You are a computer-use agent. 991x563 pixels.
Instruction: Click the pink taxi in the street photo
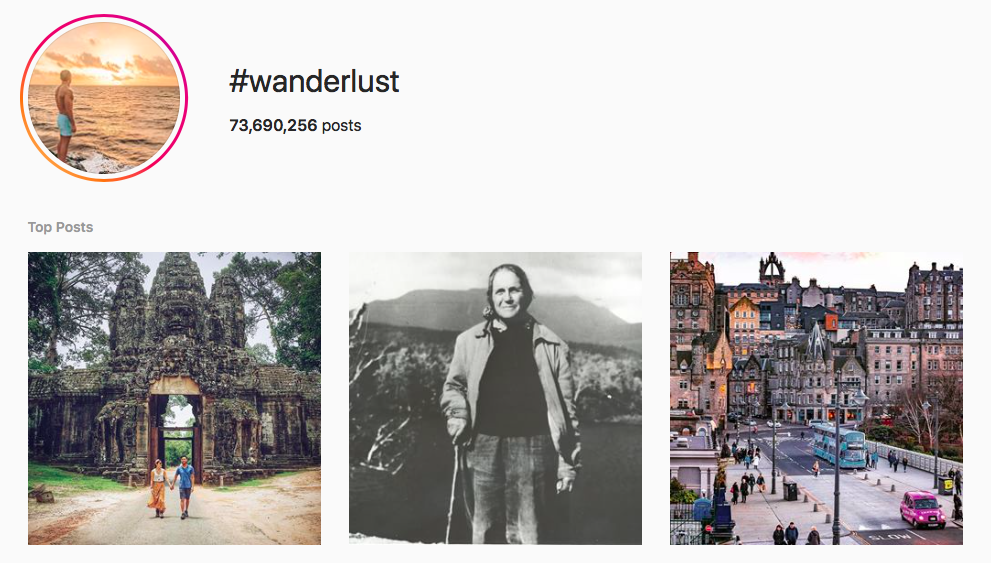(x=923, y=509)
